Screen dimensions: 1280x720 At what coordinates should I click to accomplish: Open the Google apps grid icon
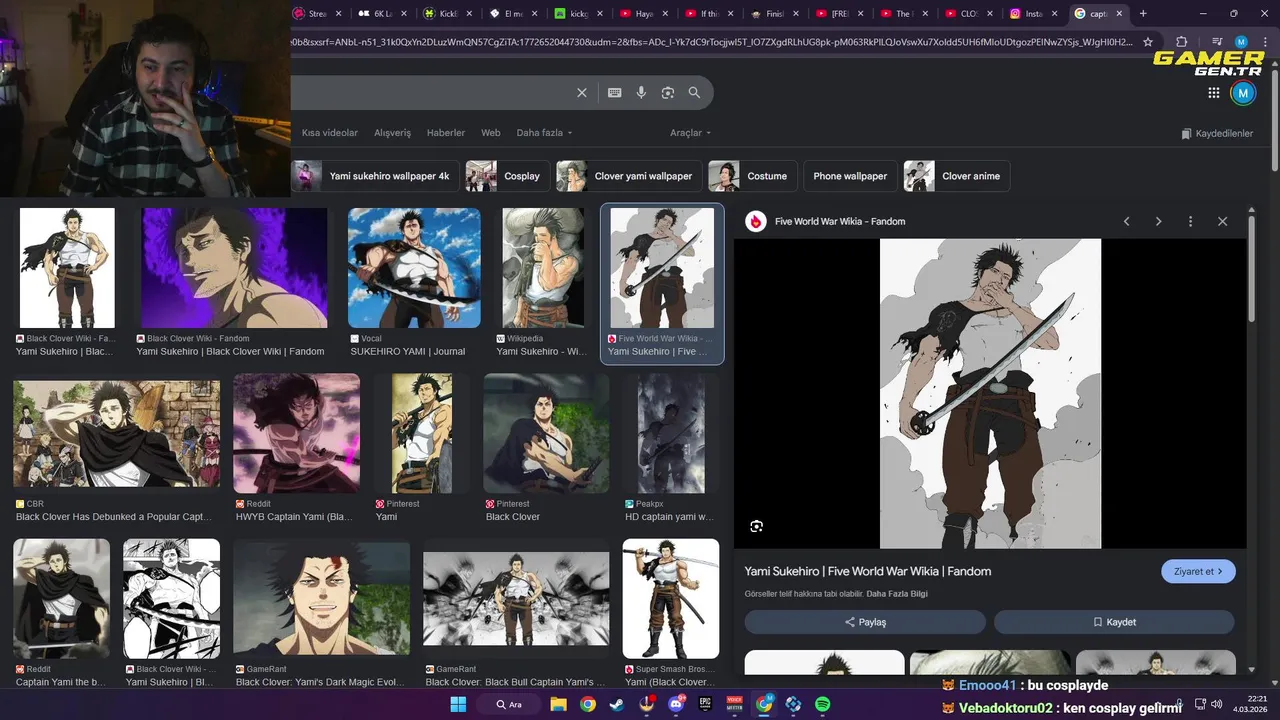pos(1214,93)
